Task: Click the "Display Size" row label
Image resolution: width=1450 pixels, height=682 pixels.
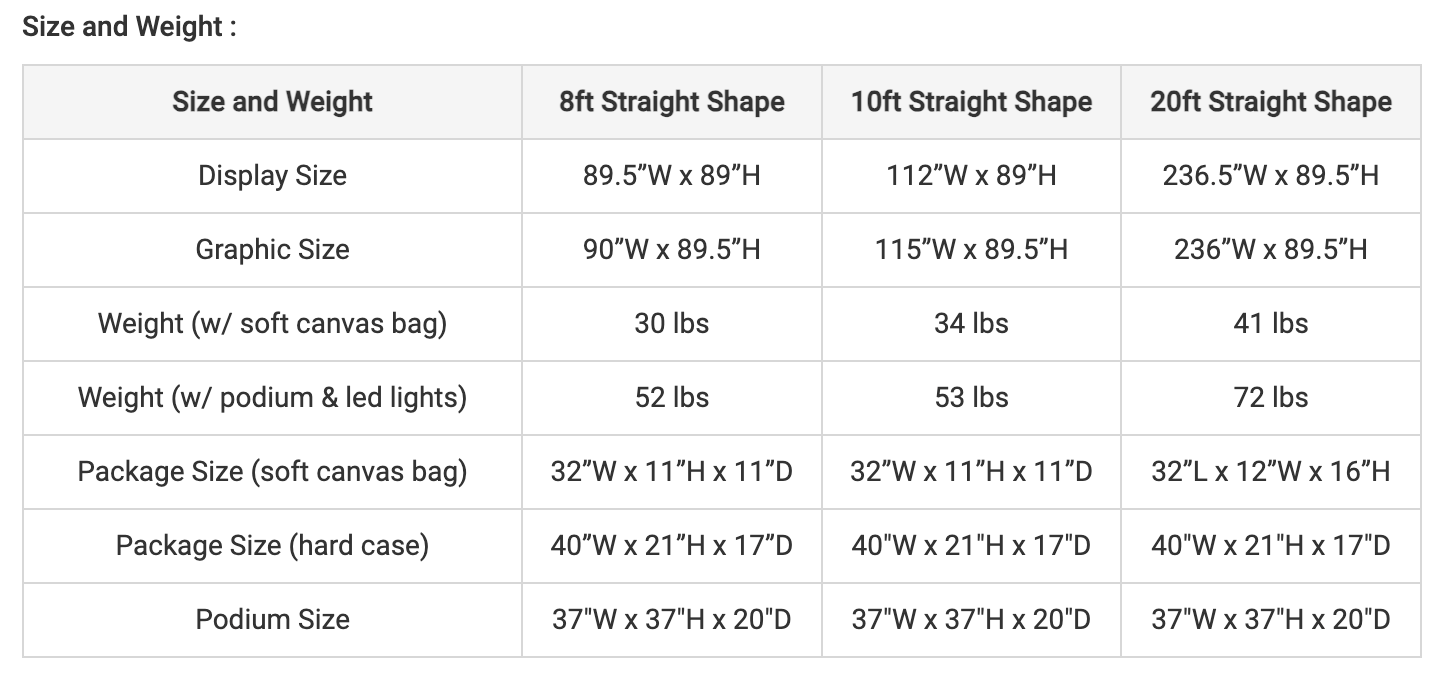Action: point(272,176)
